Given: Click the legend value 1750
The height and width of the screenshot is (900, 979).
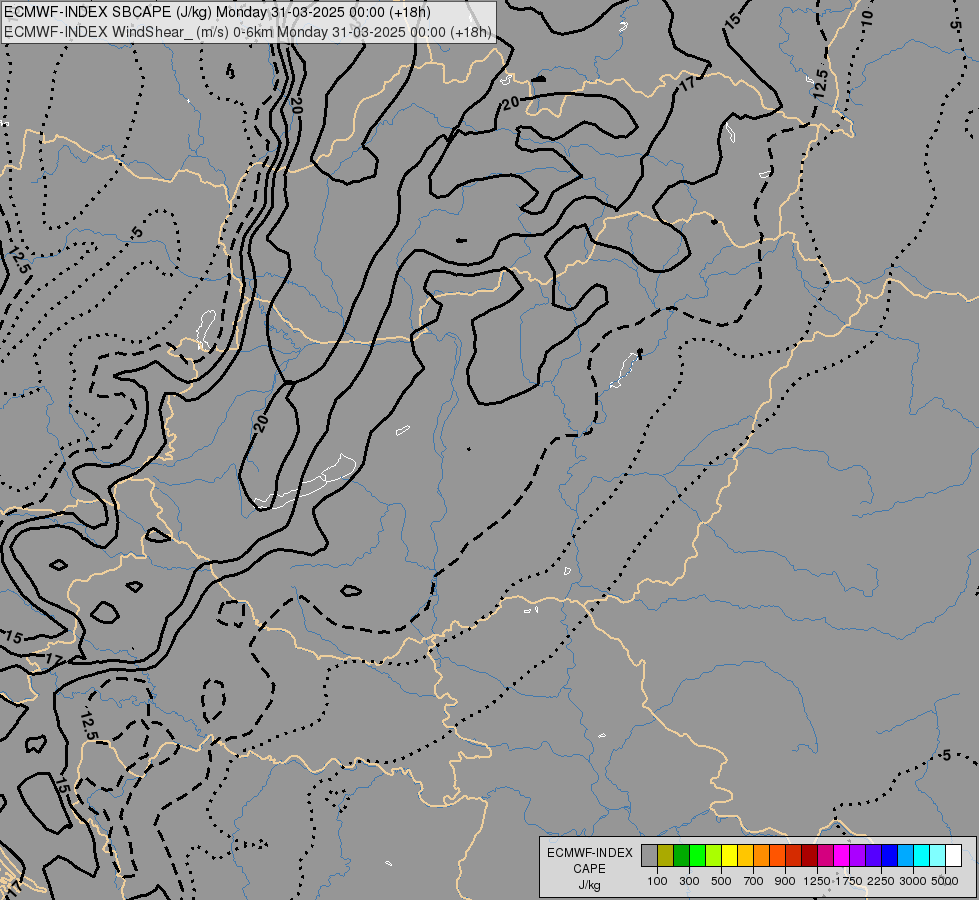Looking at the screenshot, I should [849, 881].
